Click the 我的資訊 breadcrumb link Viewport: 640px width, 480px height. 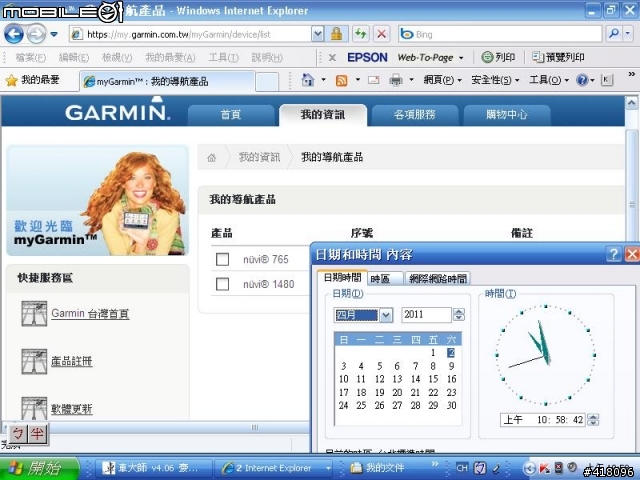coord(259,157)
